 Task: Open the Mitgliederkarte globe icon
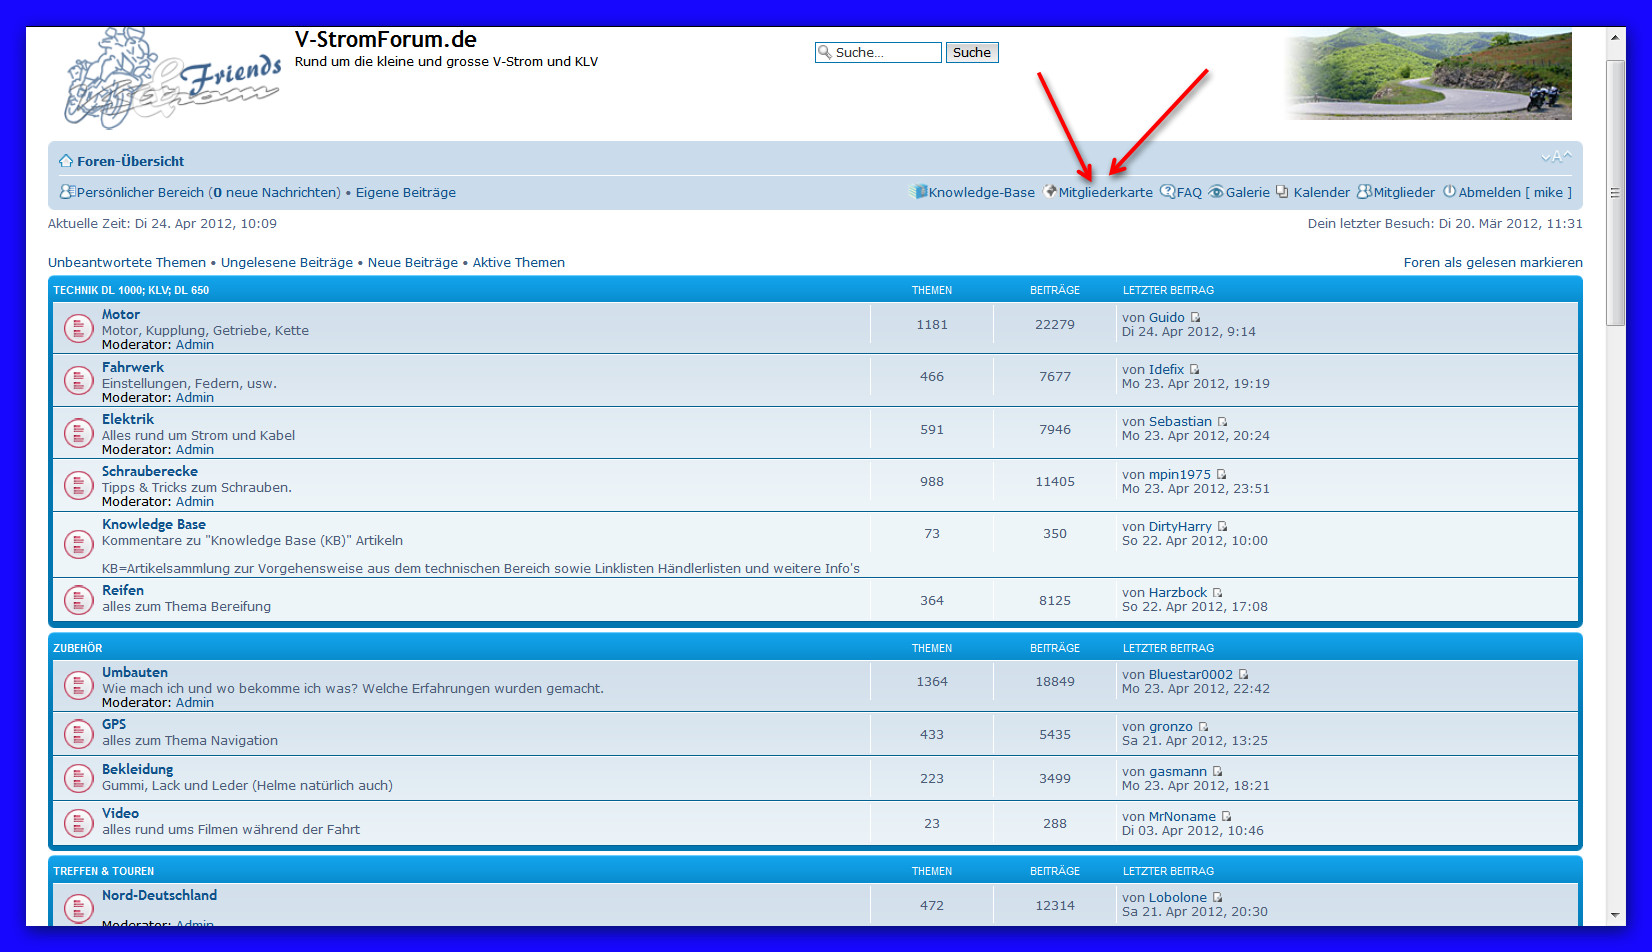click(1050, 192)
